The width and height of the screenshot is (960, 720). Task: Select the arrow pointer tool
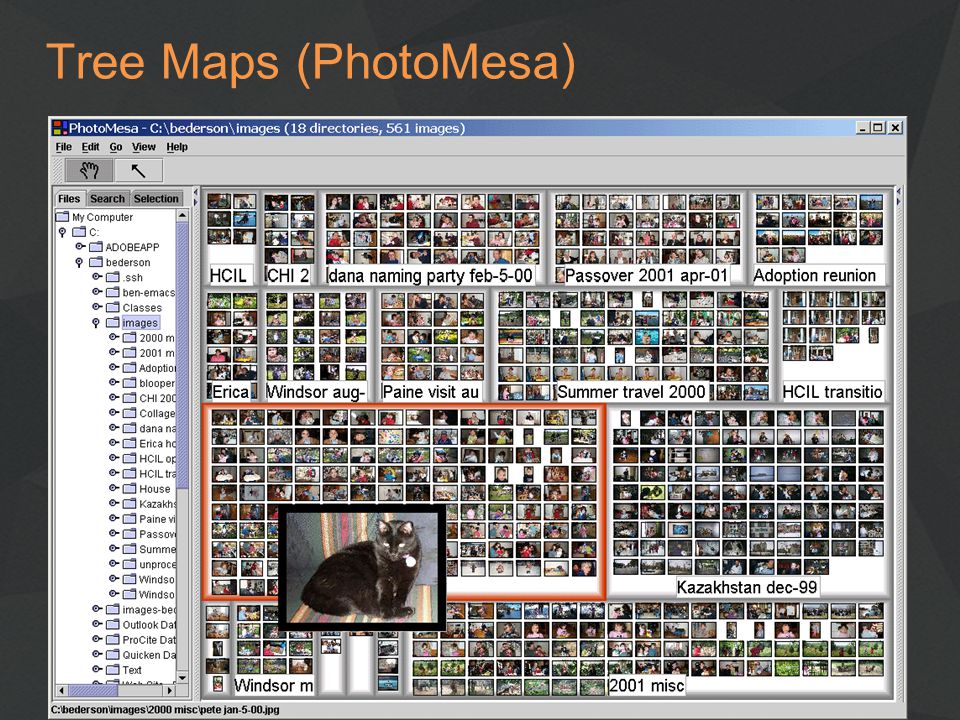(x=138, y=170)
